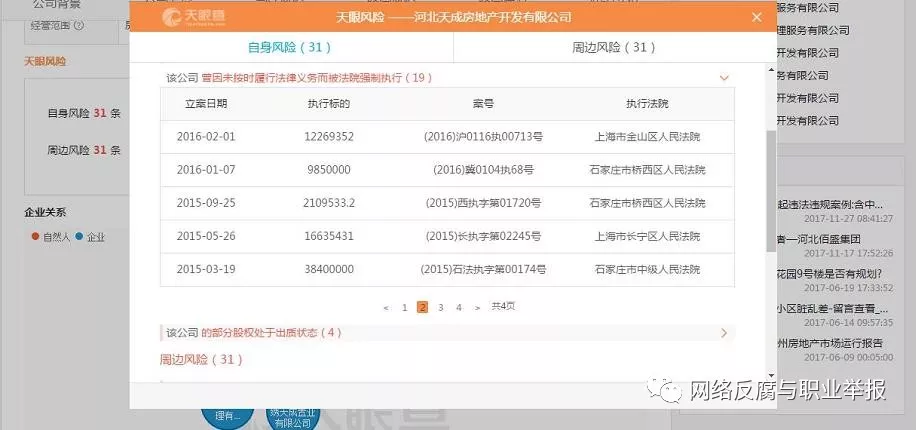Select date cell 2015-05-26
The width and height of the screenshot is (916, 430).
point(206,237)
